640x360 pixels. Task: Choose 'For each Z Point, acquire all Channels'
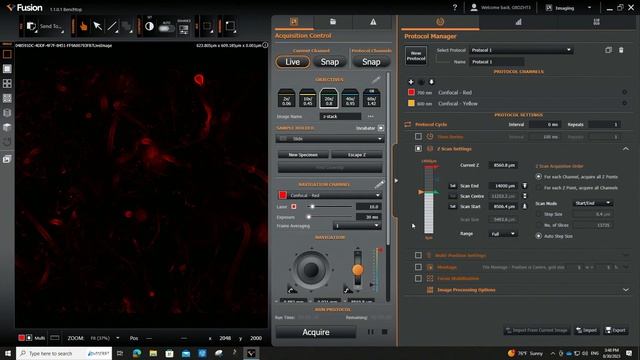pyautogui.click(x=539, y=188)
